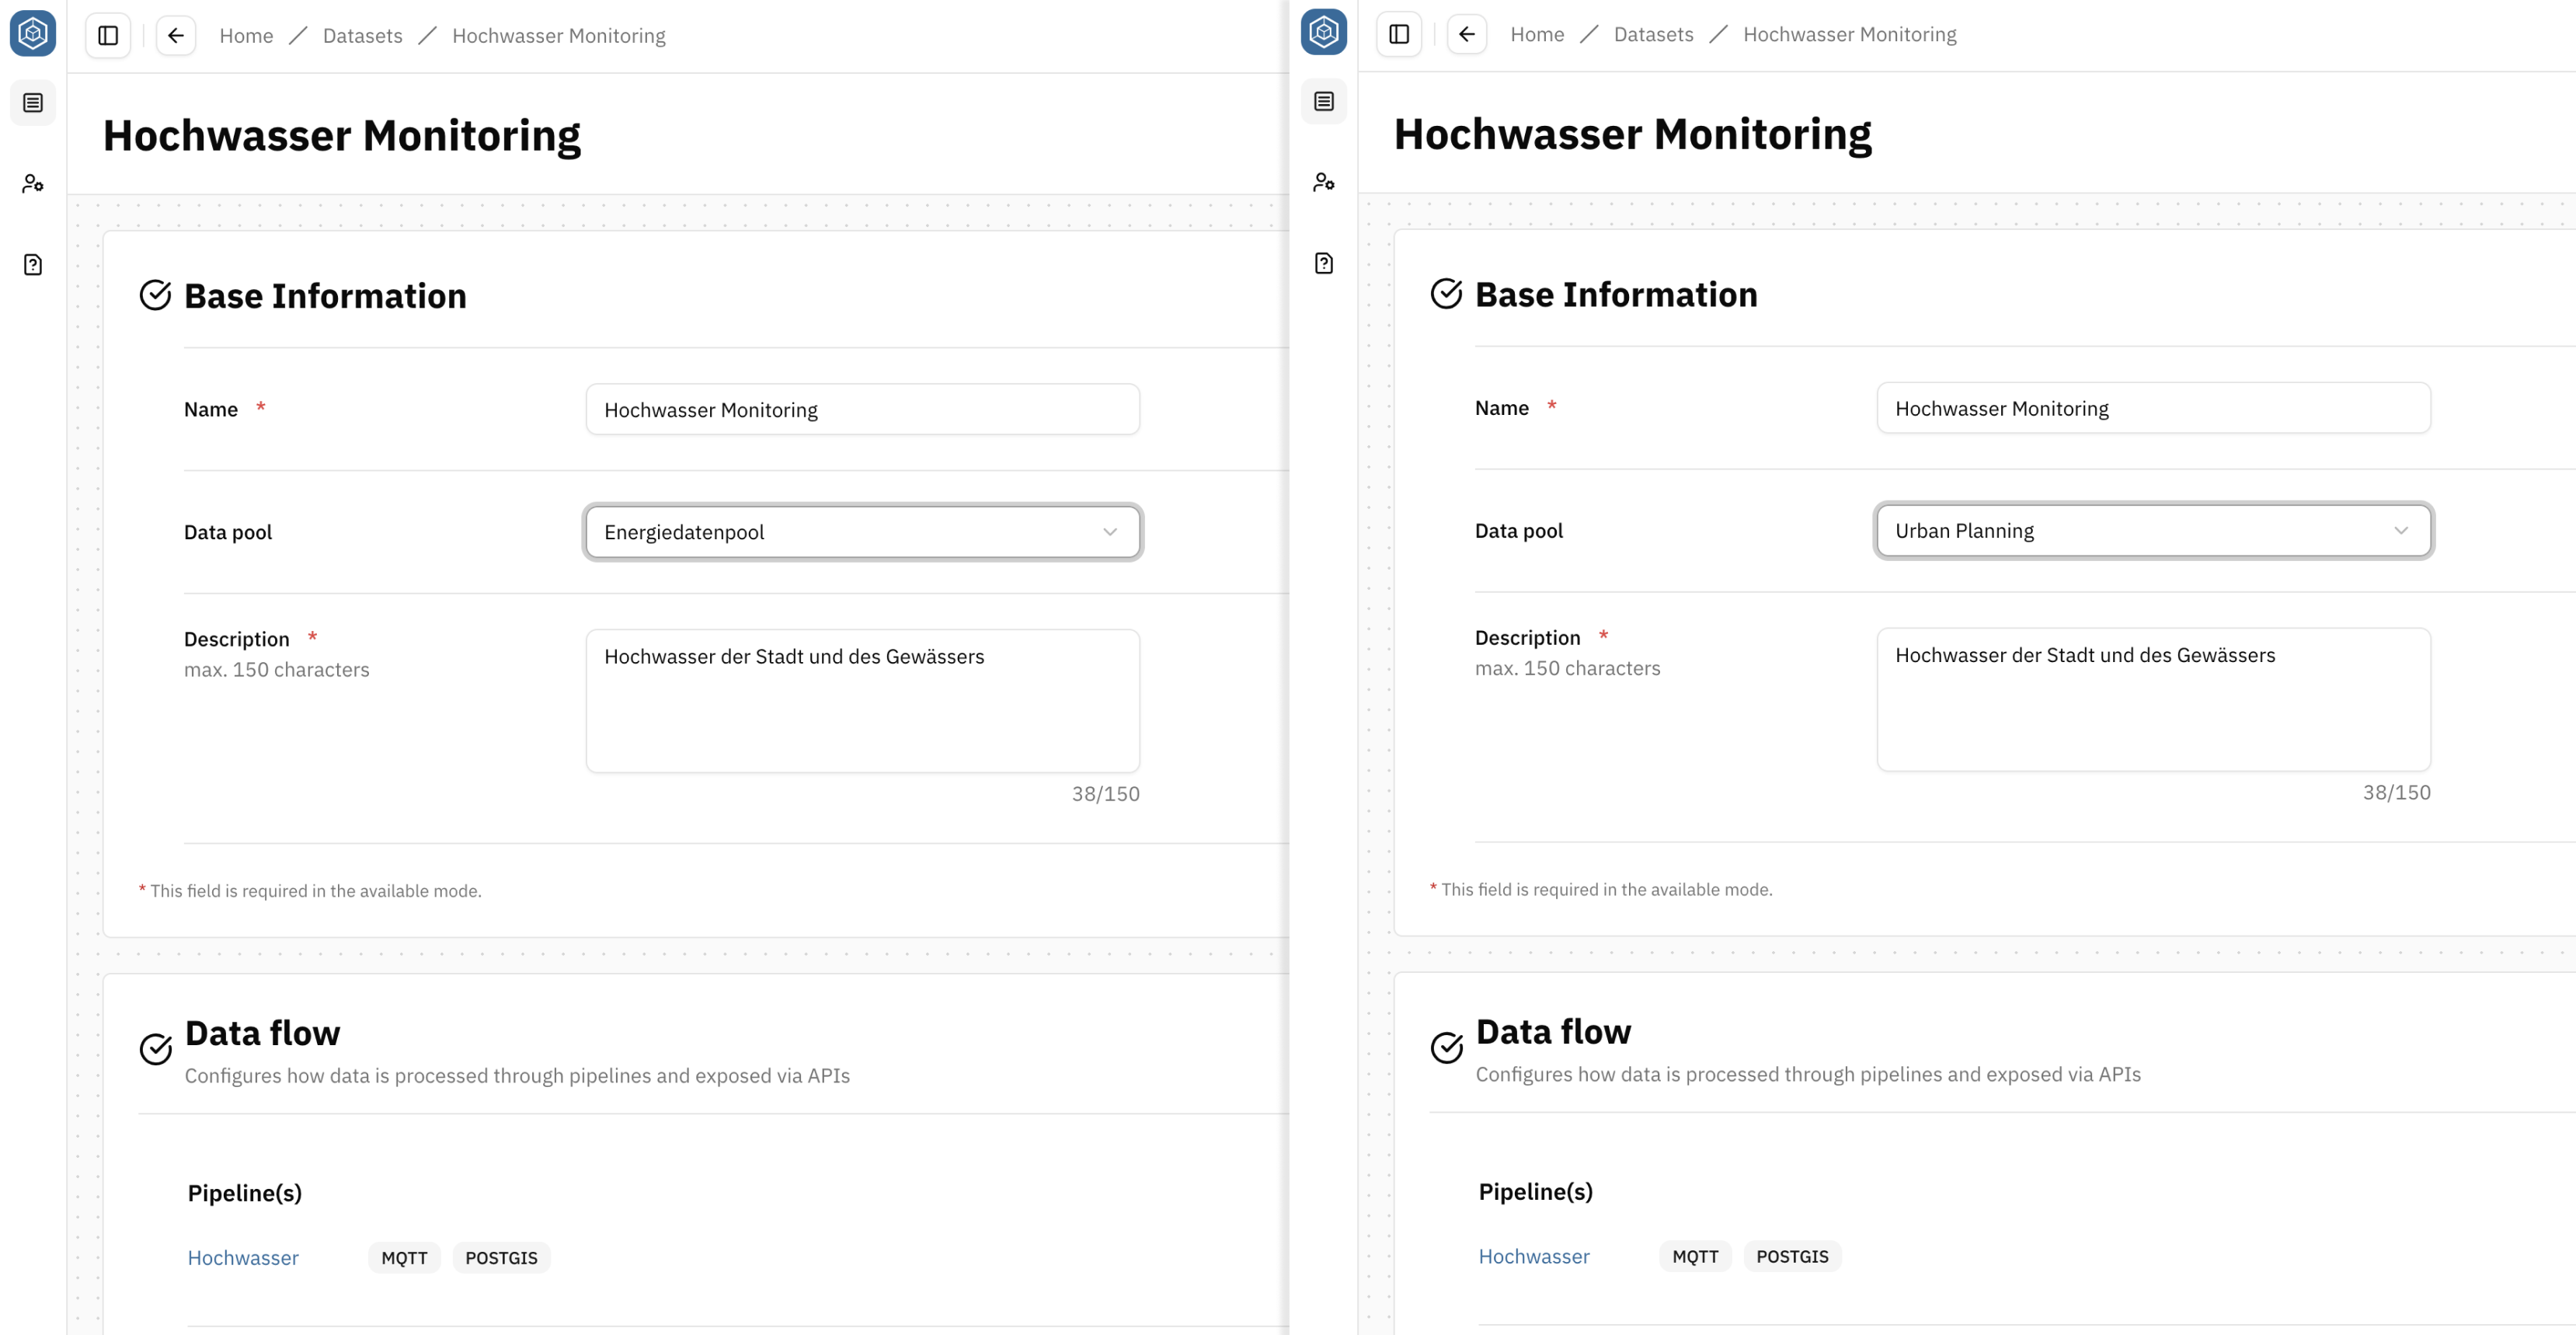Click required field note in left window

310,891
